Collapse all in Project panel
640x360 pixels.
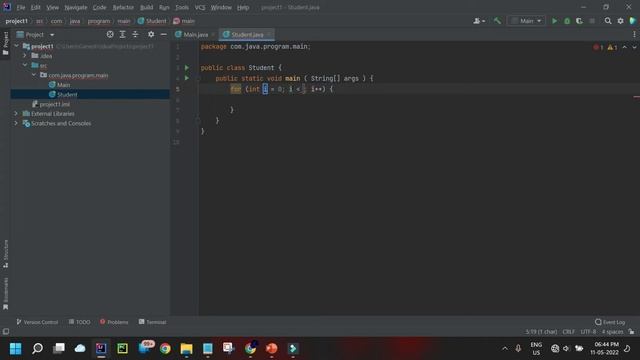(x=135, y=35)
